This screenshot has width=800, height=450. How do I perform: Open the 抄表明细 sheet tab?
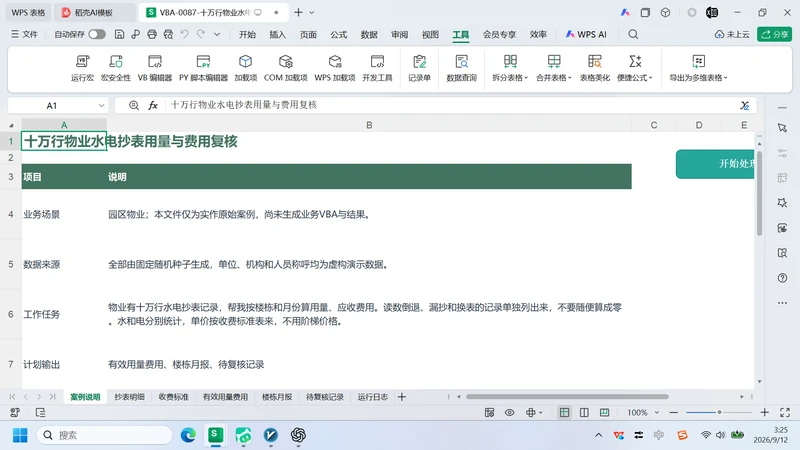pos(129,396)
